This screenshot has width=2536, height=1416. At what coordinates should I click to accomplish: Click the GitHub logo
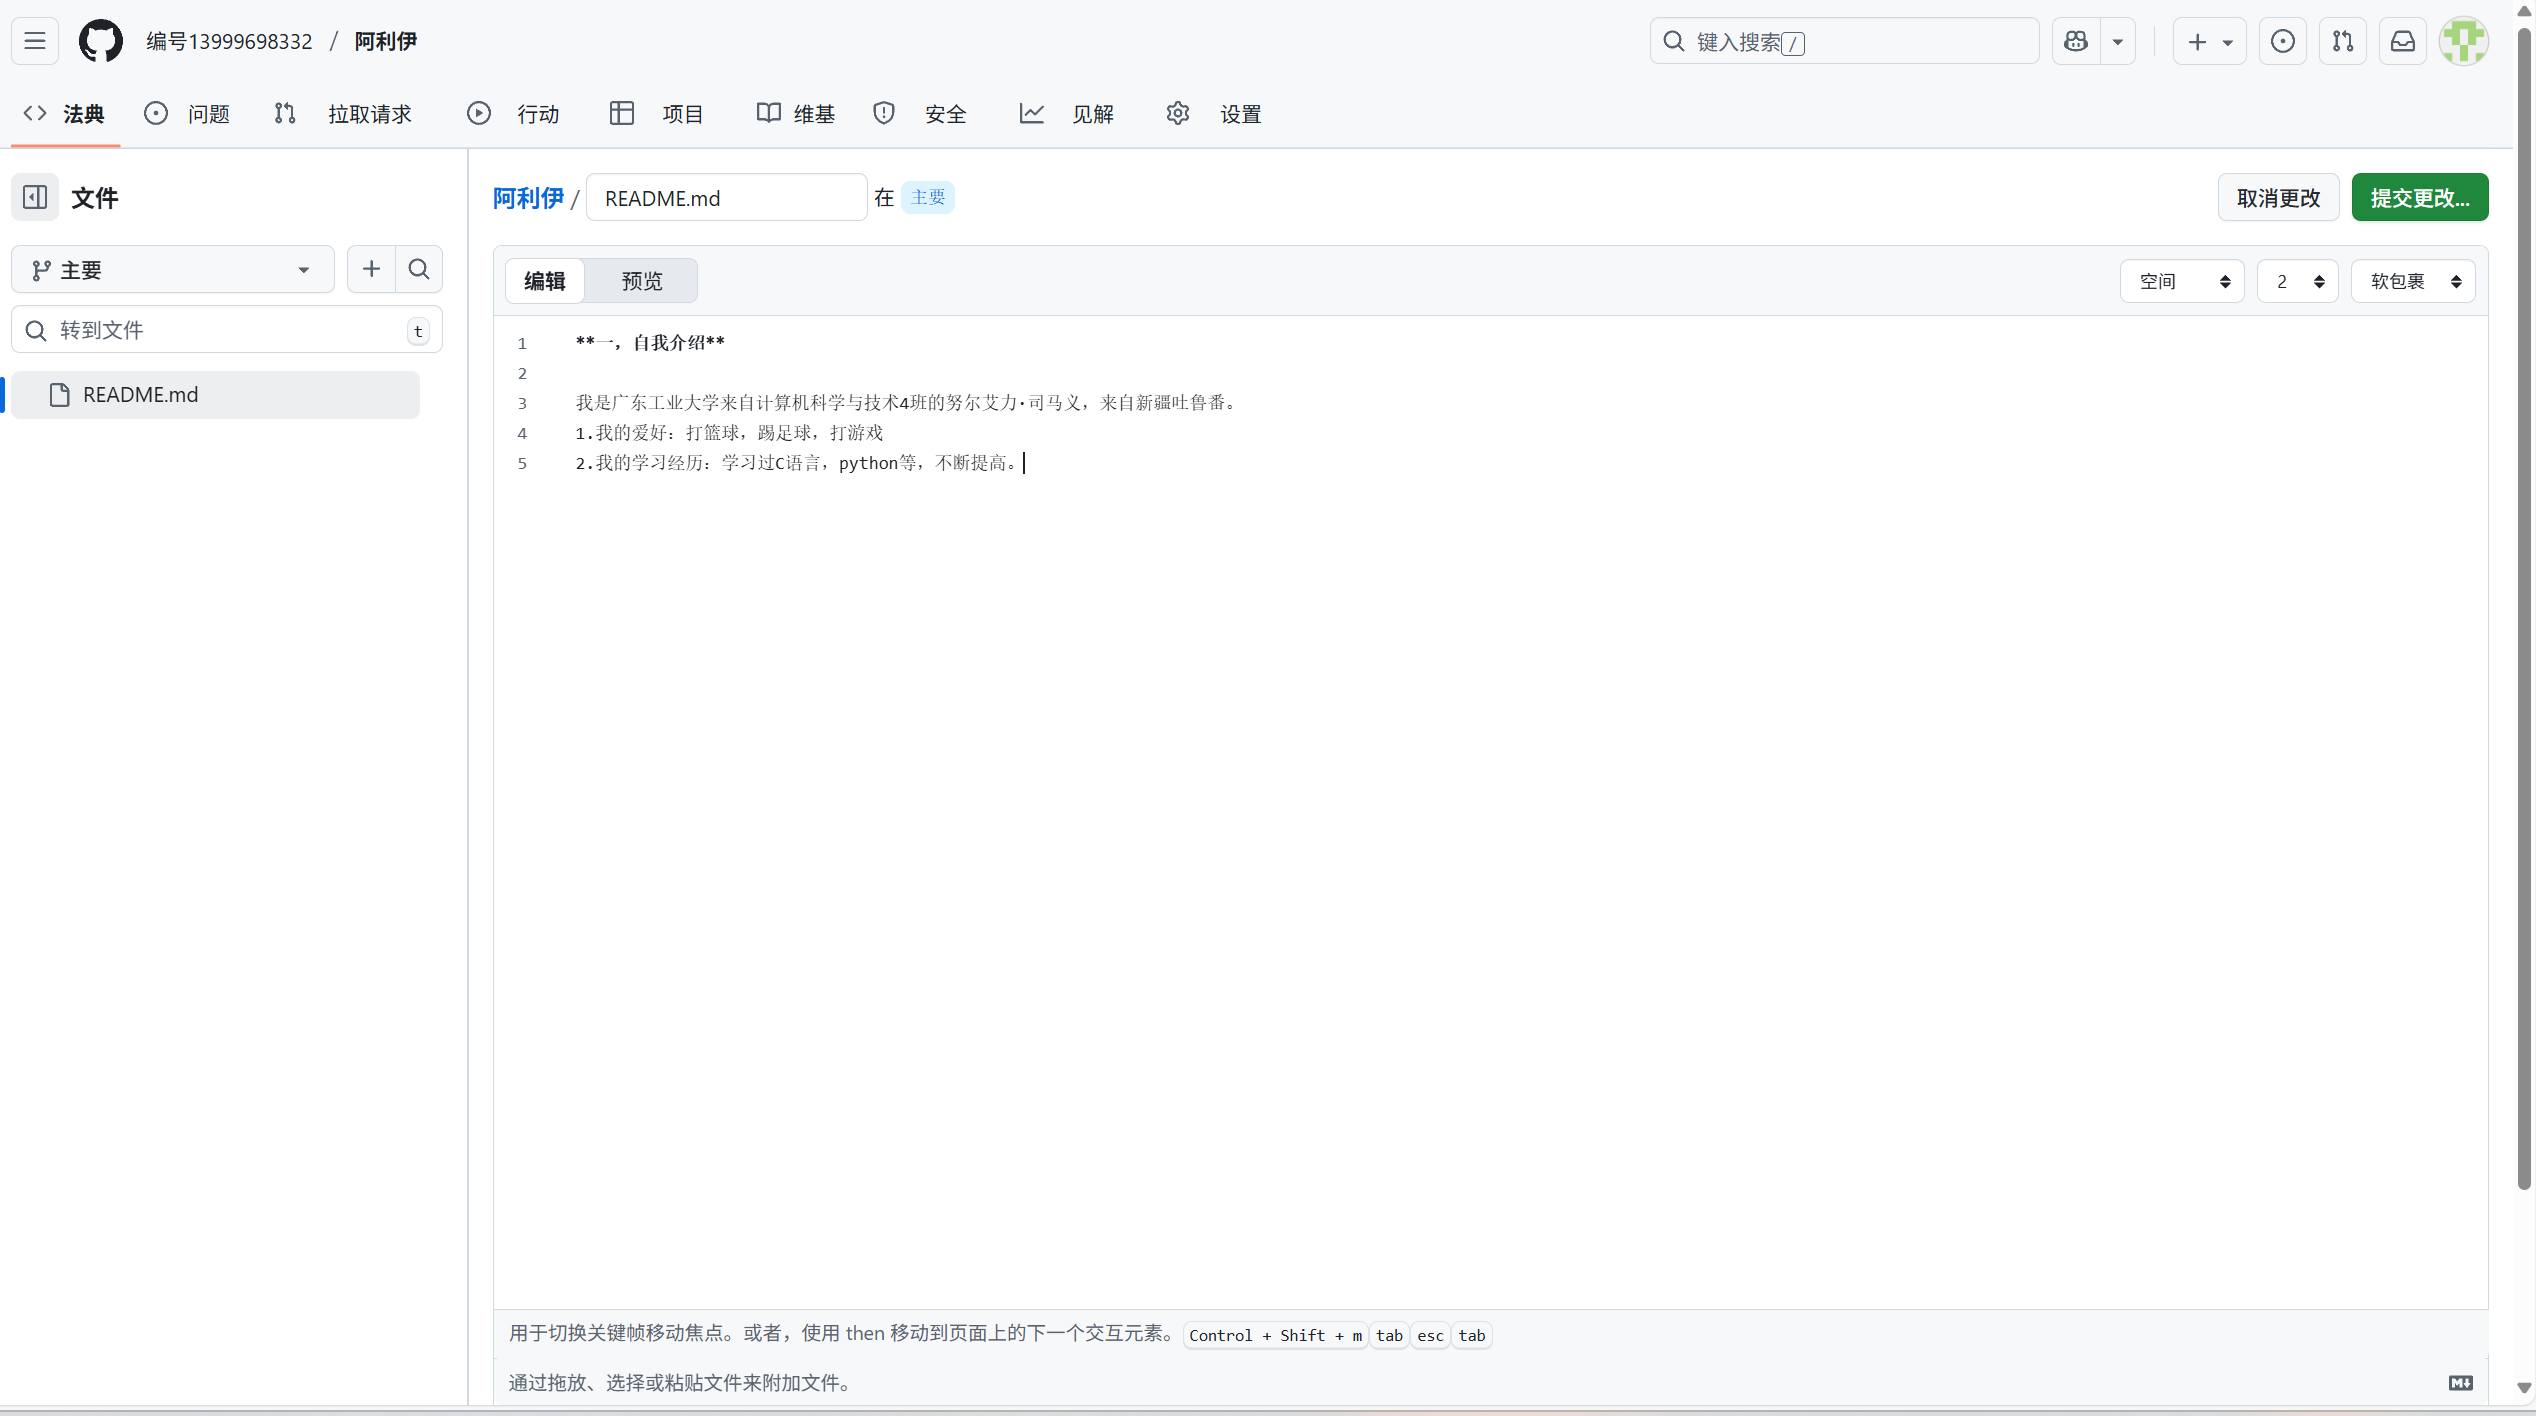[x=101, y=41]
